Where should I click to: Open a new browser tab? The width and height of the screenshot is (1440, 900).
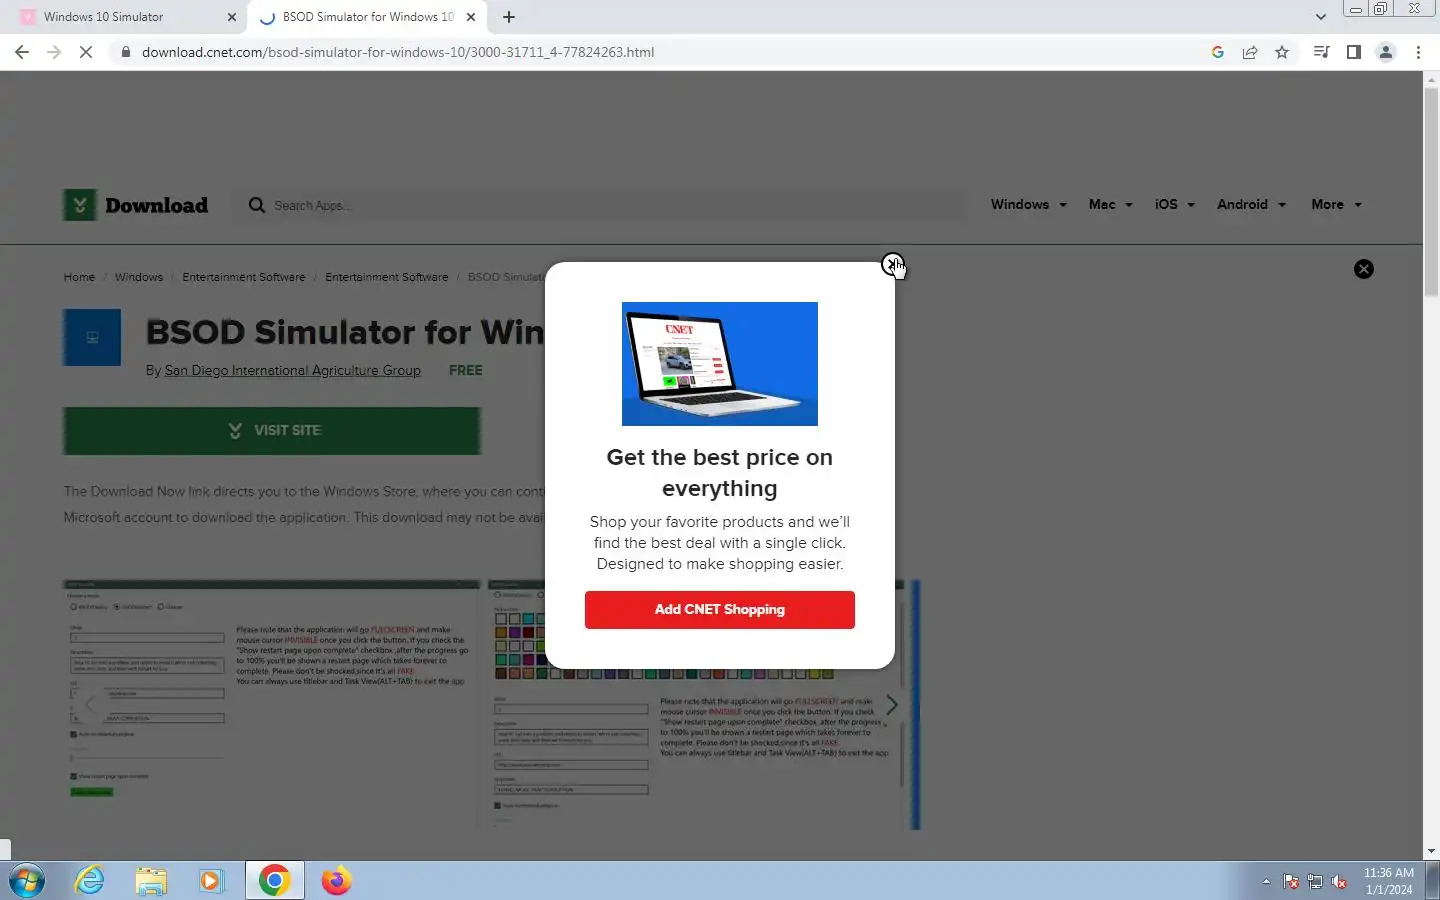click(509, 17)
